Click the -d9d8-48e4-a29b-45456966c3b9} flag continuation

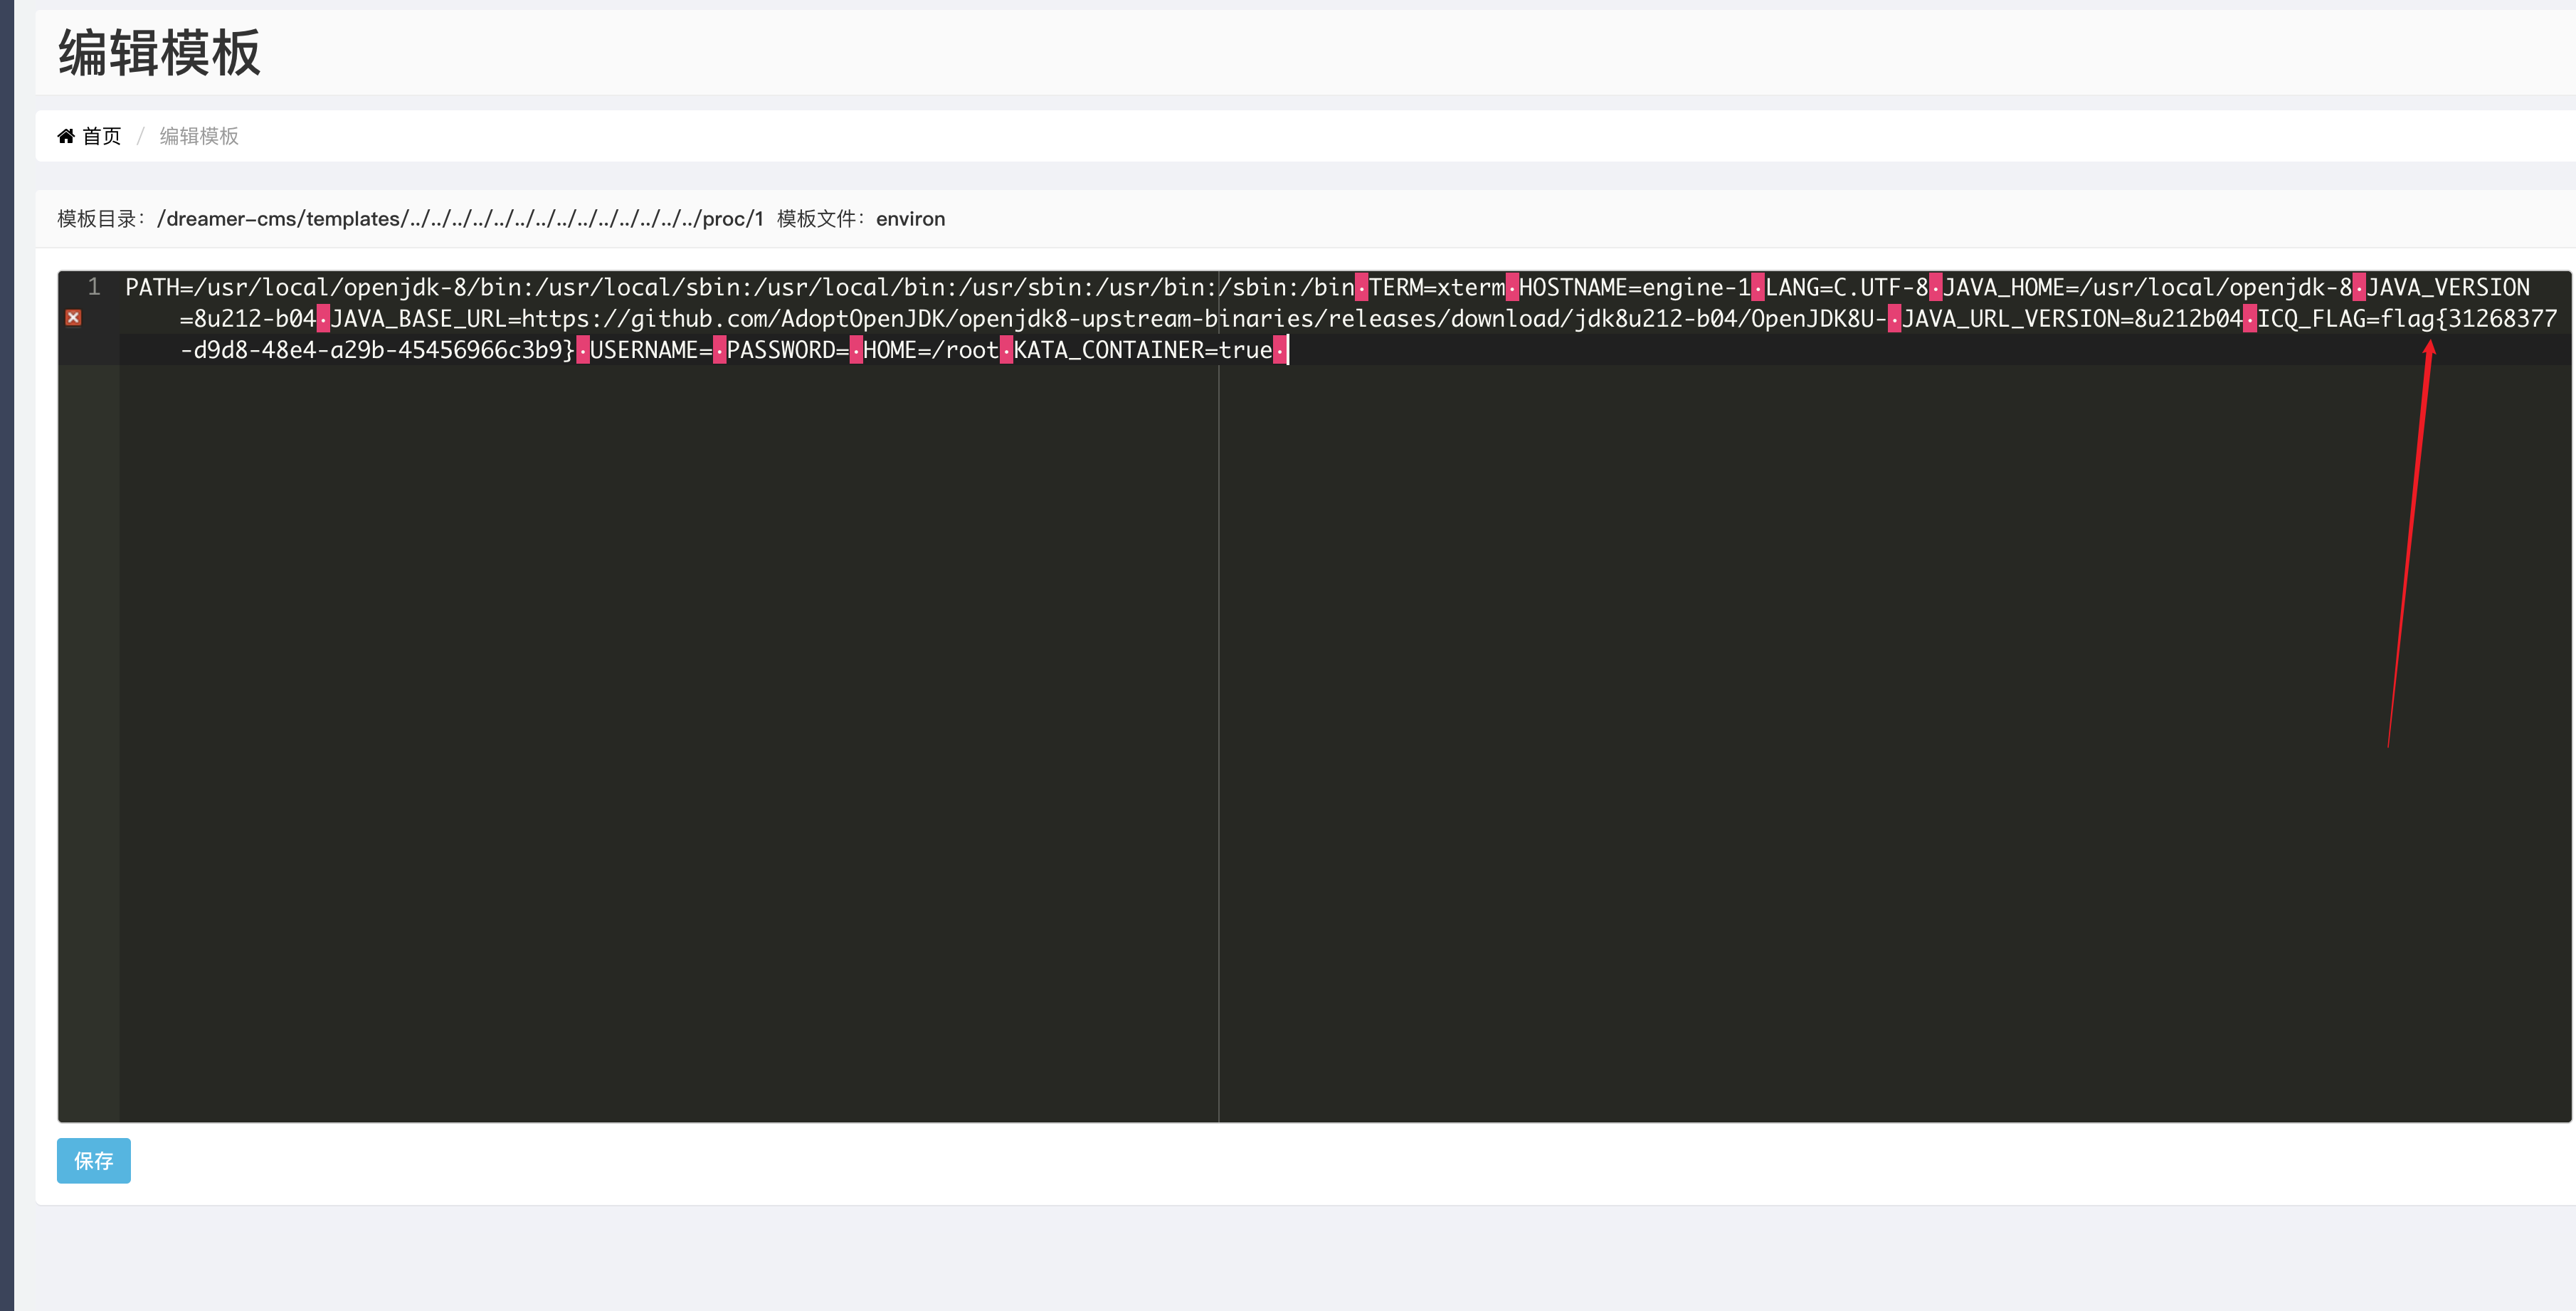378,350
